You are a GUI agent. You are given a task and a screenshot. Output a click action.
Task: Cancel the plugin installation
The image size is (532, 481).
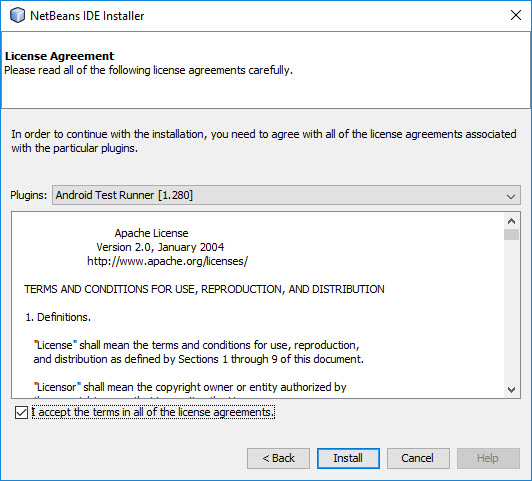(x=418, y=458)
